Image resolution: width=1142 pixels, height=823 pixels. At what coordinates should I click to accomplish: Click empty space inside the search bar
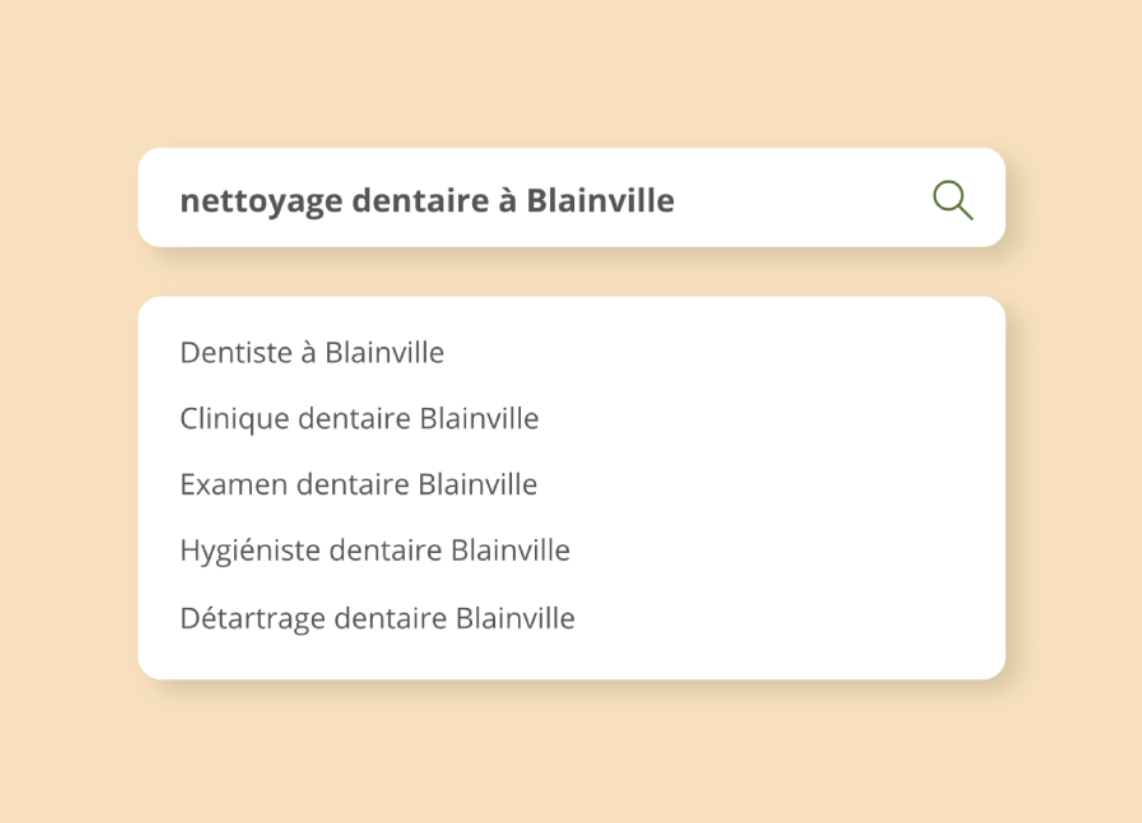point(801,198)
